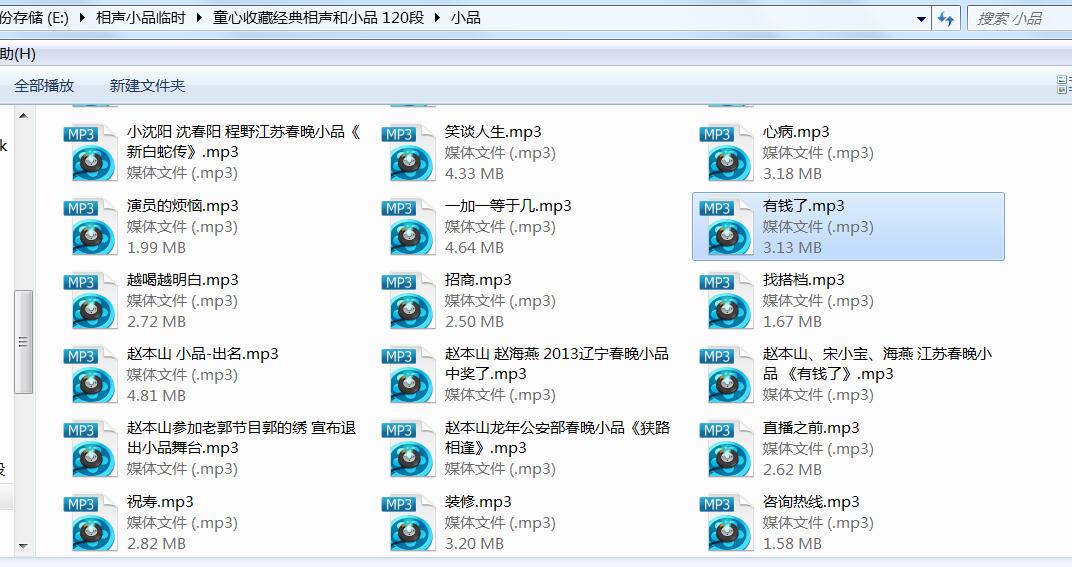The image size is (1072, 567).
Task: Click the 1.99 MB size text
Action: tap(156, 248)
